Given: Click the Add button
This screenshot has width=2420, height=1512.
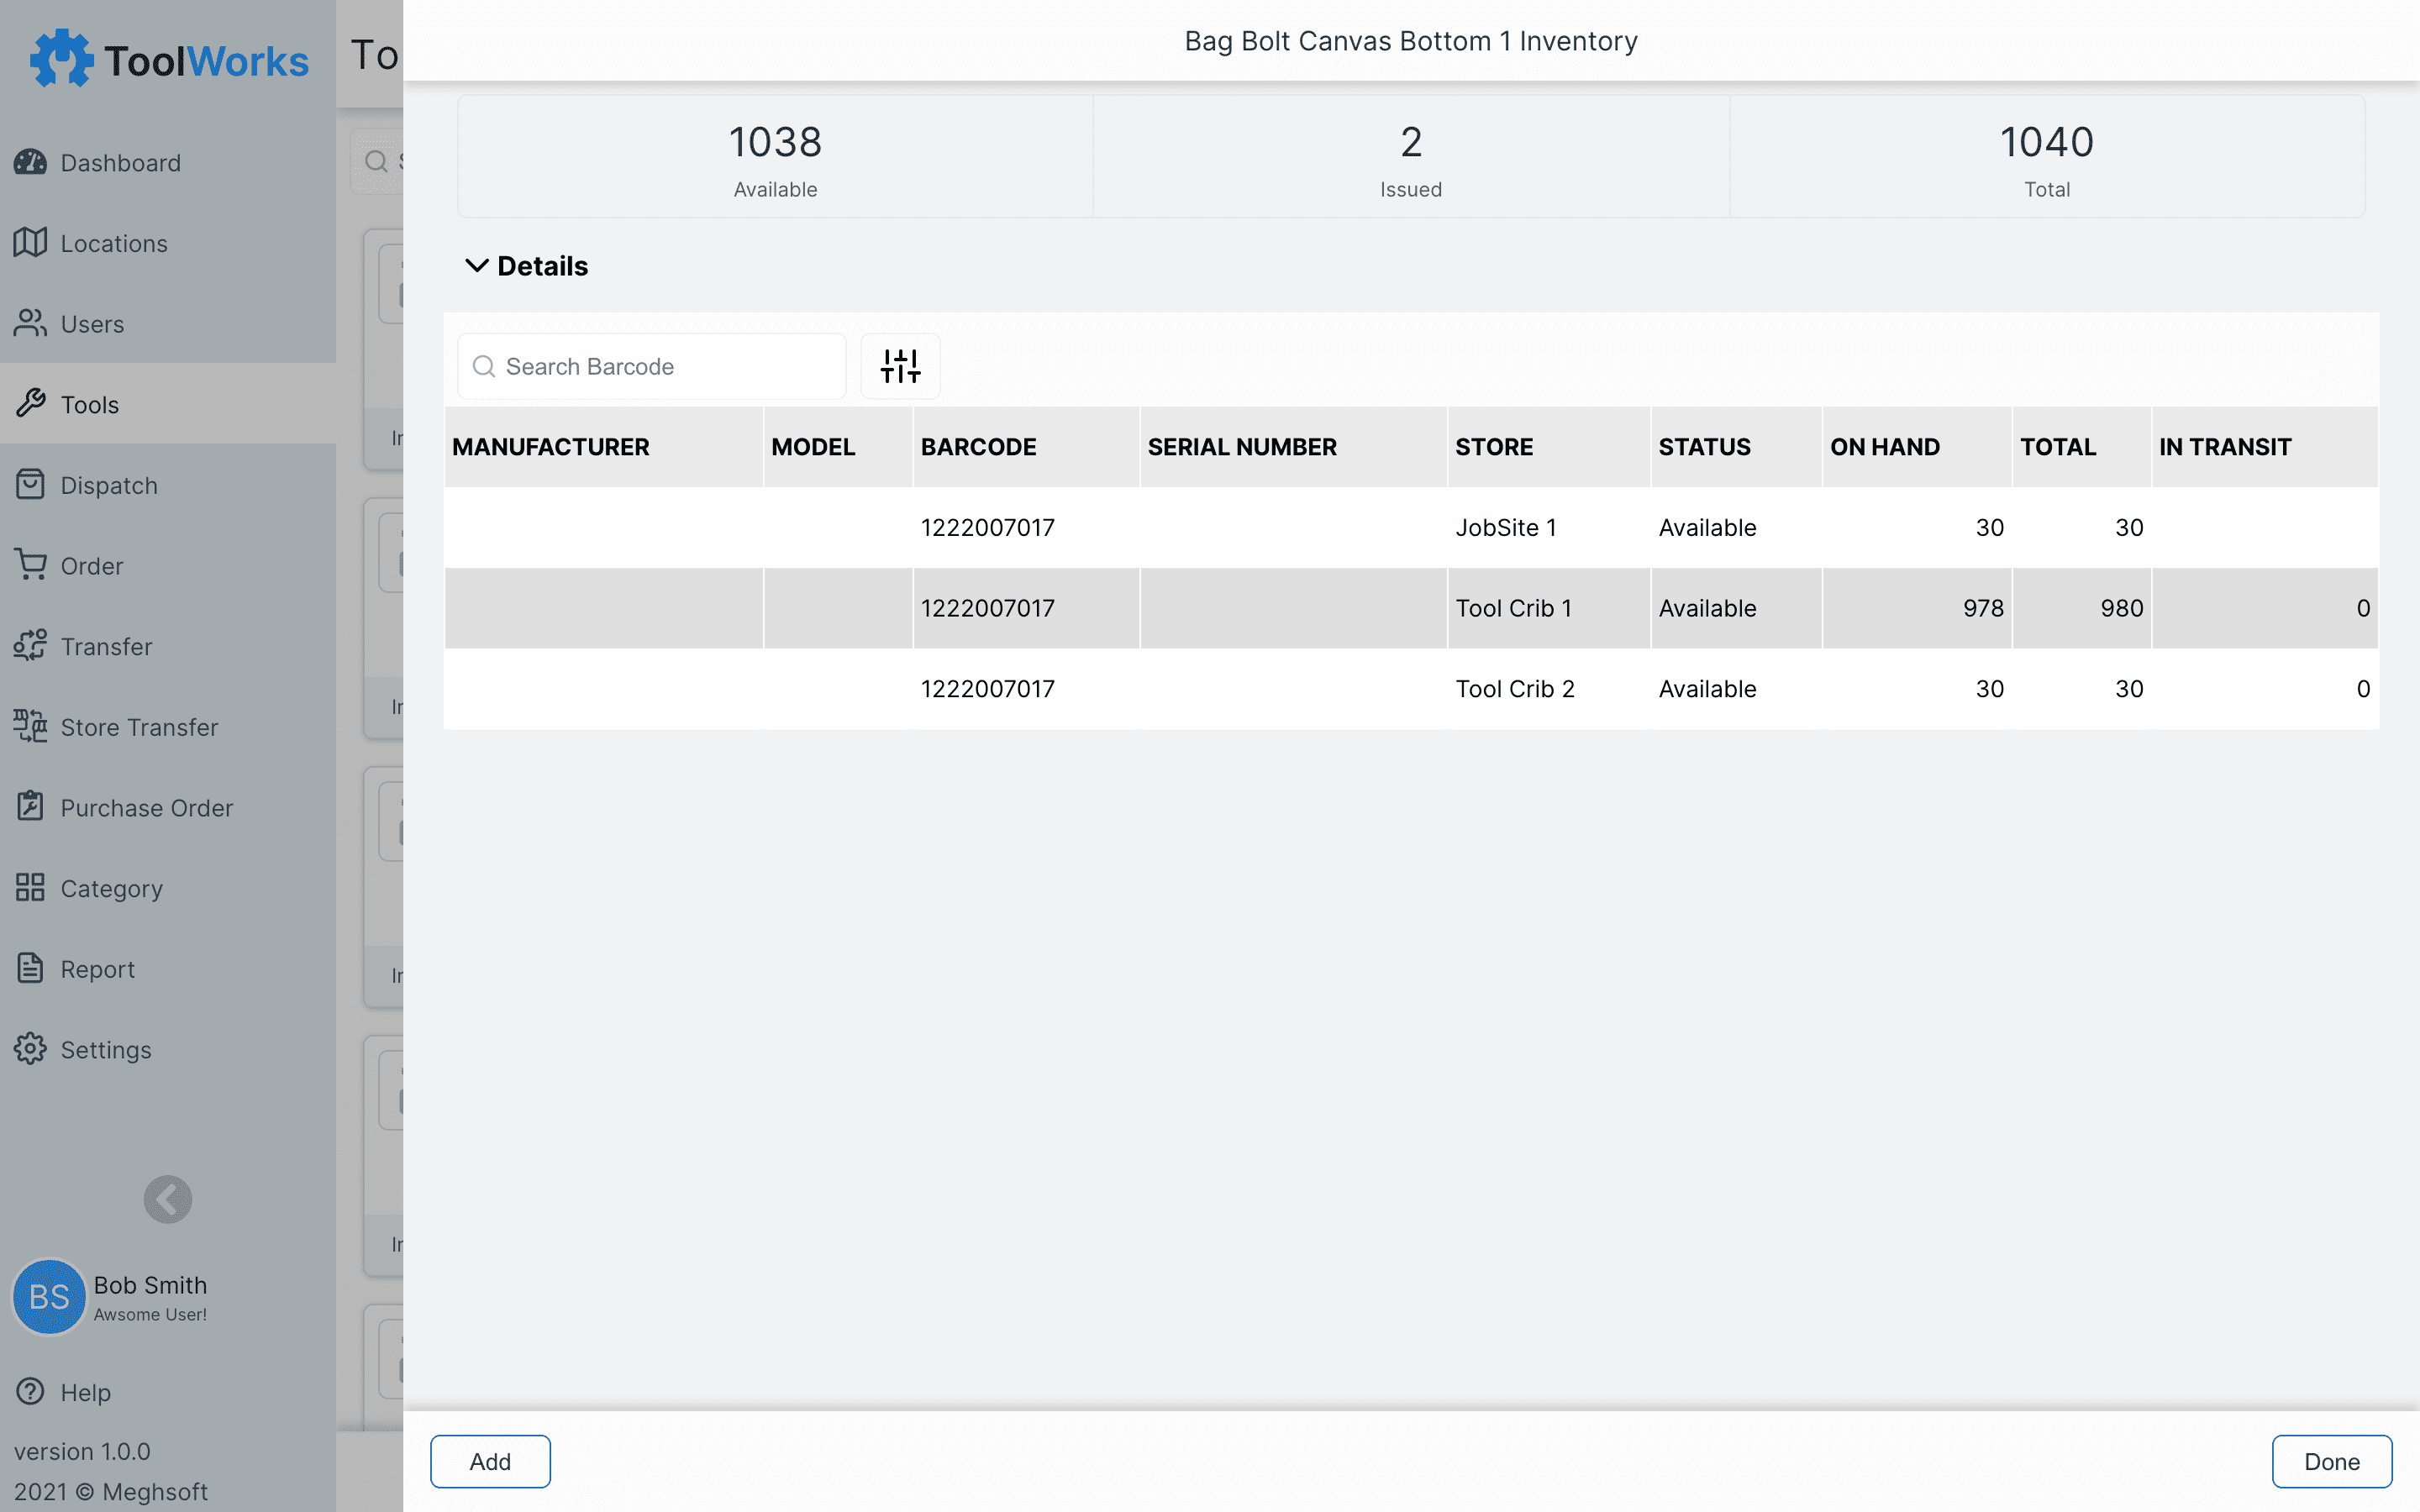Looking at the screenshot, I should coord(490,1461).
